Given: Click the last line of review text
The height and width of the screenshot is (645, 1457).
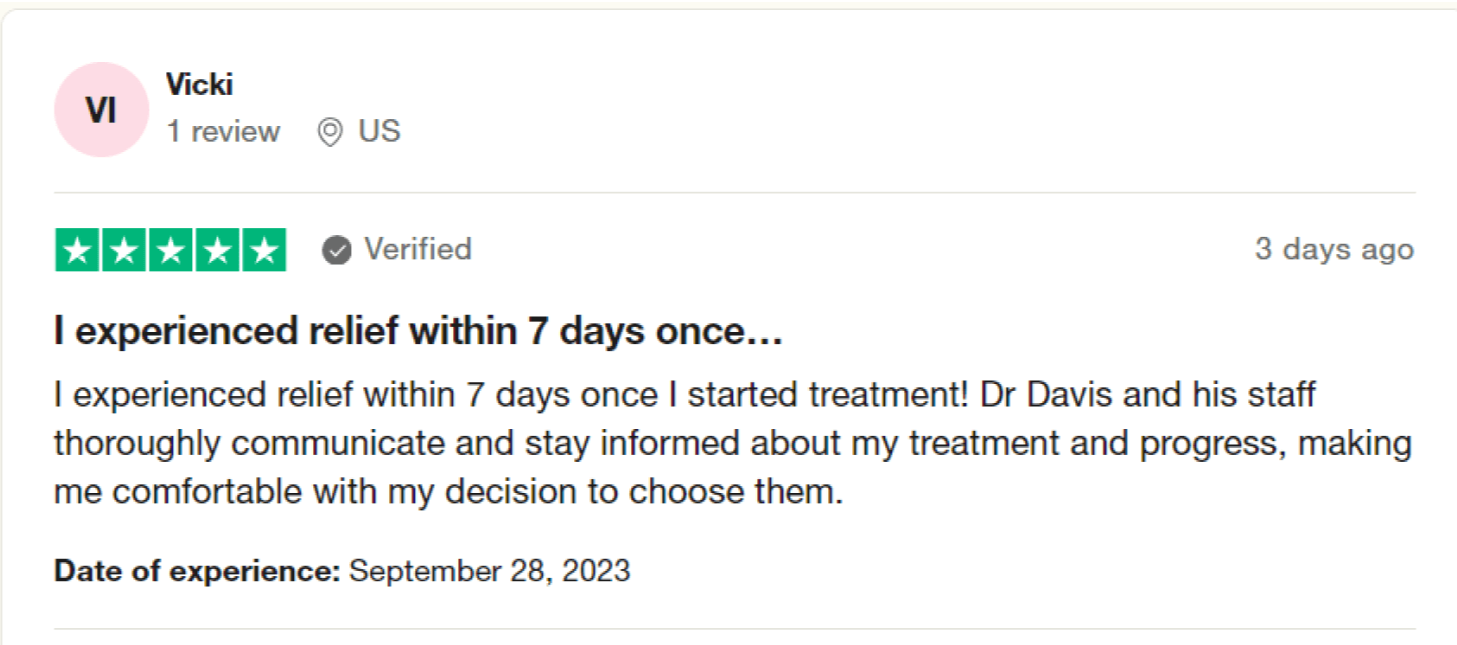Looking at the screenshot, I should tap(448, 492).
